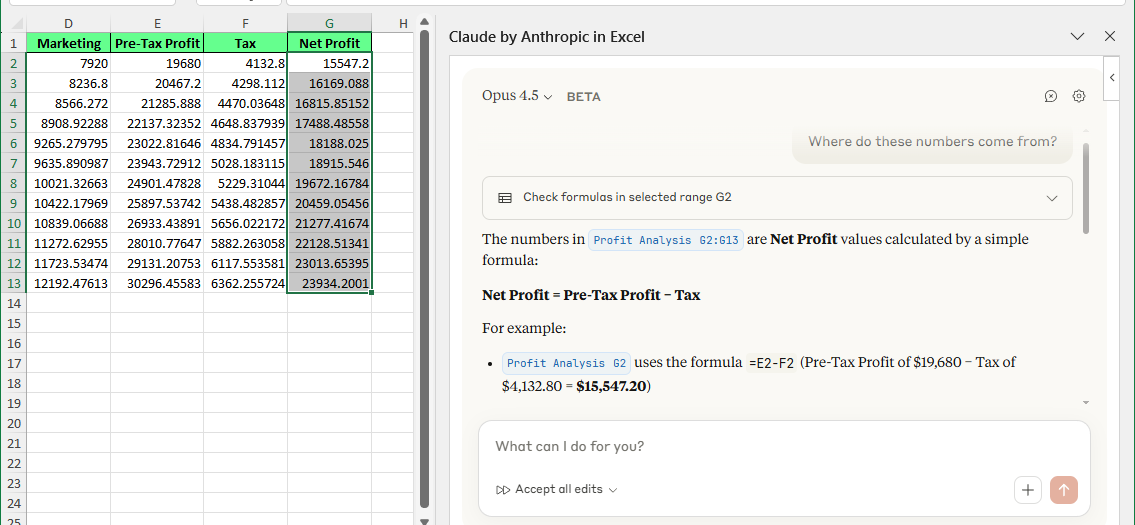Click the plus attachment button
1135x525 pixels.
(x=1028, y=490)
